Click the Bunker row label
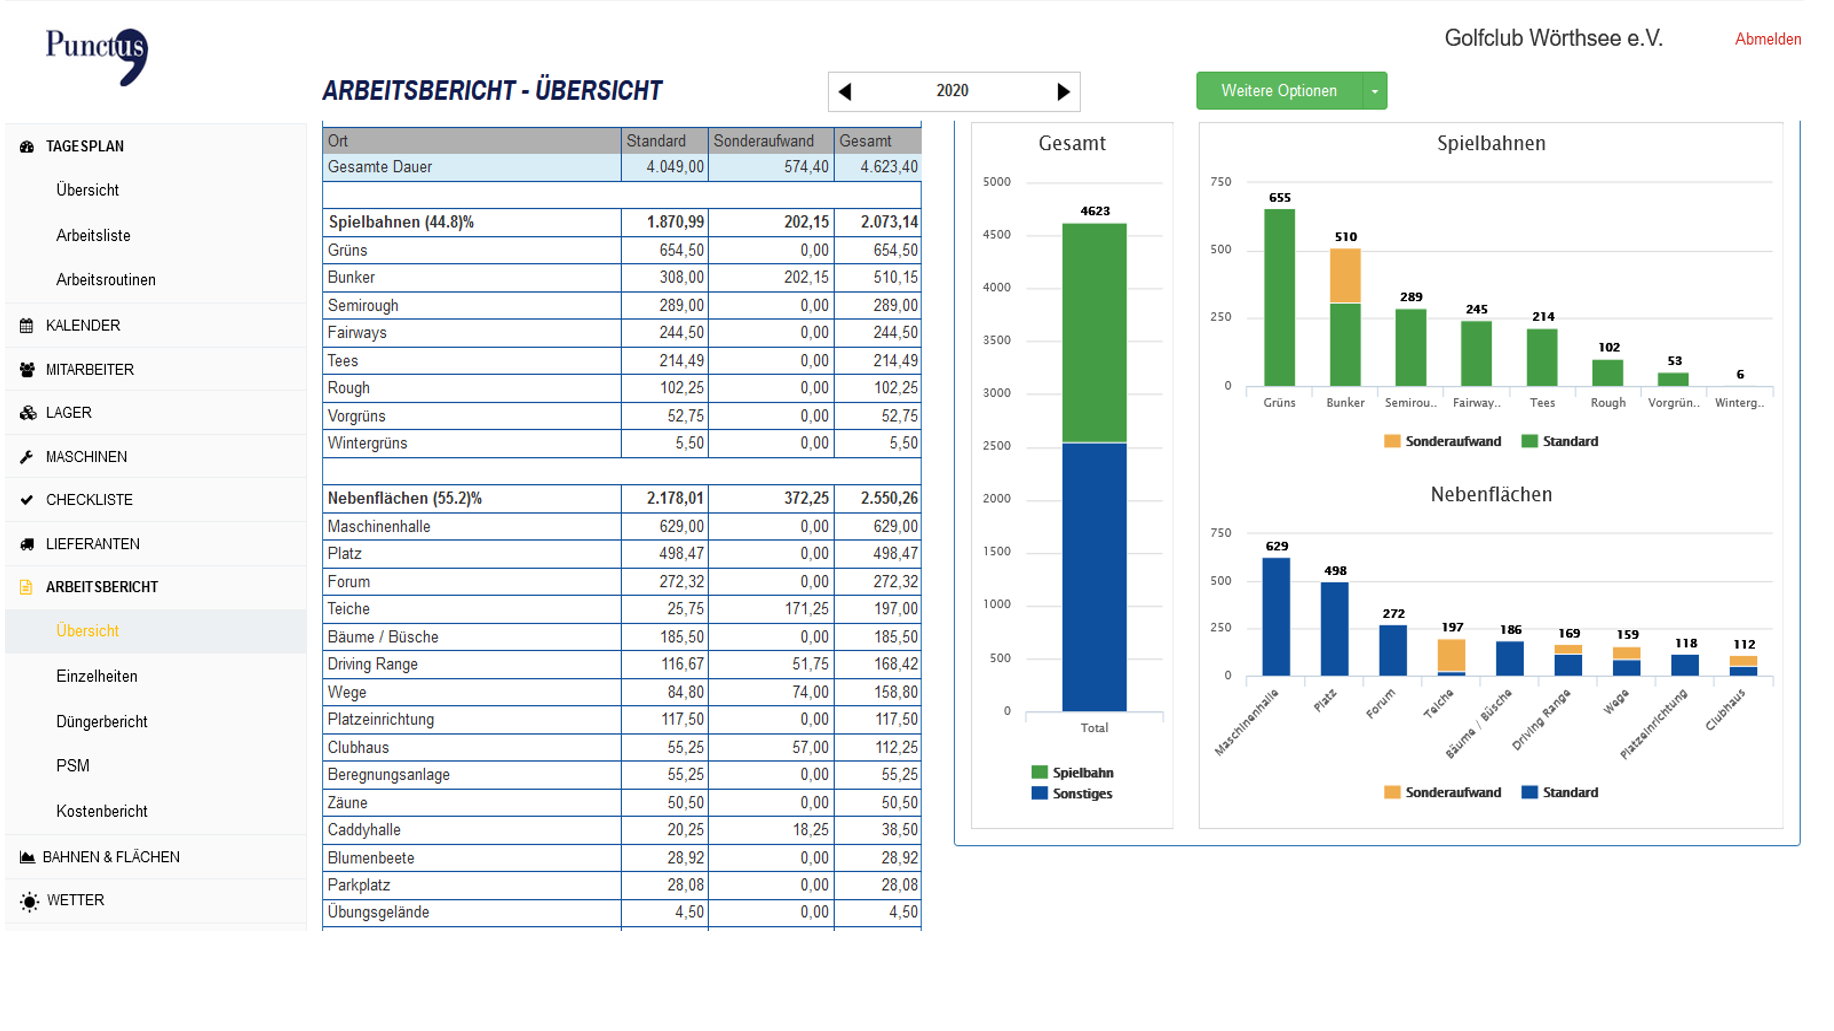 tap(351, 278)
